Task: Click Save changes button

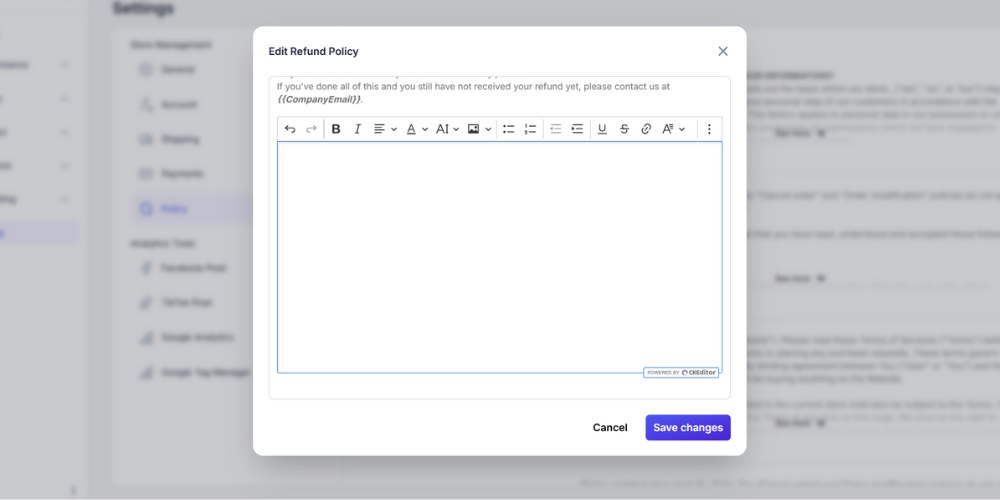Action: (x=688, y=427)
